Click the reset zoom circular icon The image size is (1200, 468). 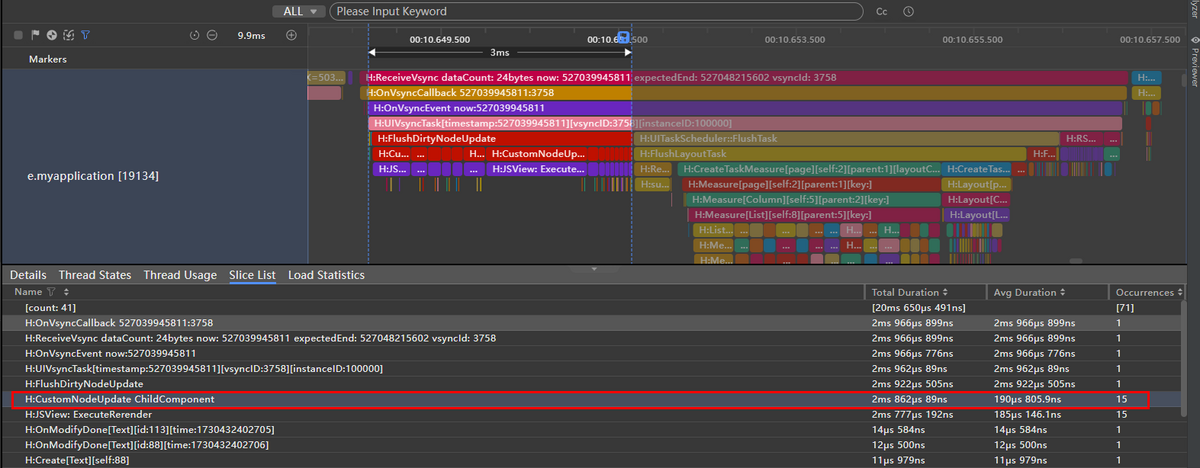click(x=195, y=35)
